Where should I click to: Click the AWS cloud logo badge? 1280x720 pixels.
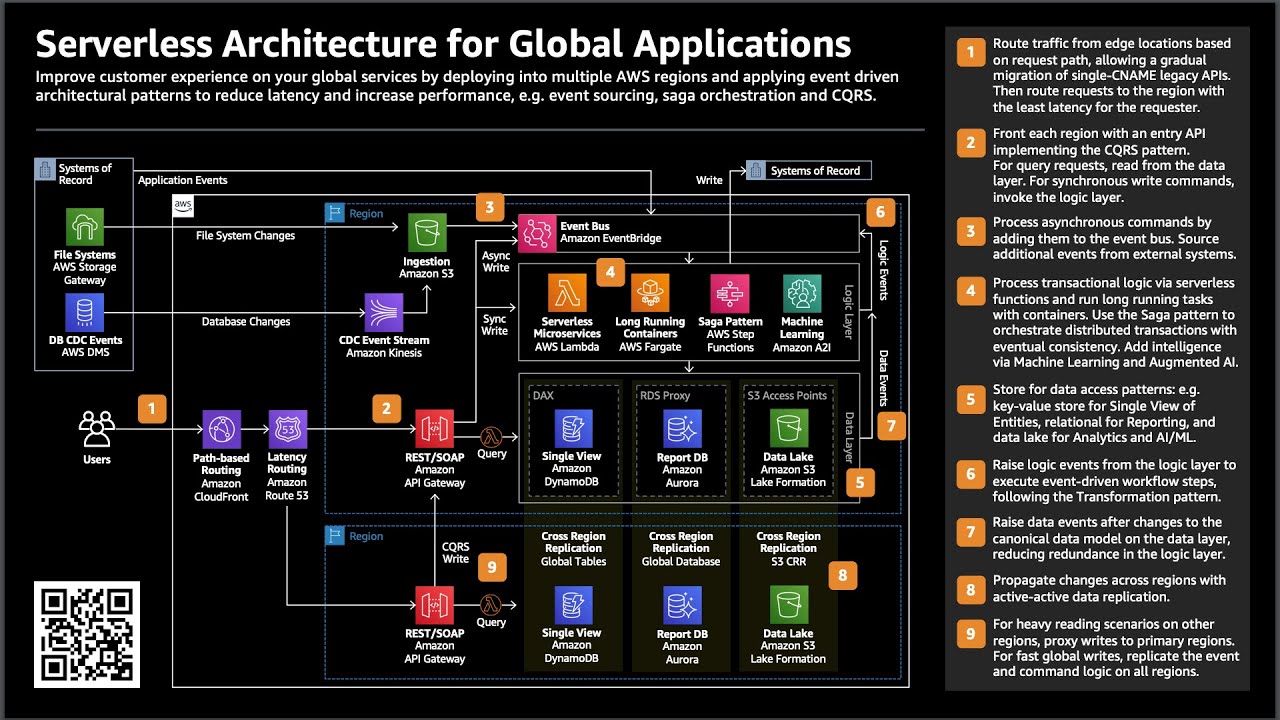click(183, 205)
